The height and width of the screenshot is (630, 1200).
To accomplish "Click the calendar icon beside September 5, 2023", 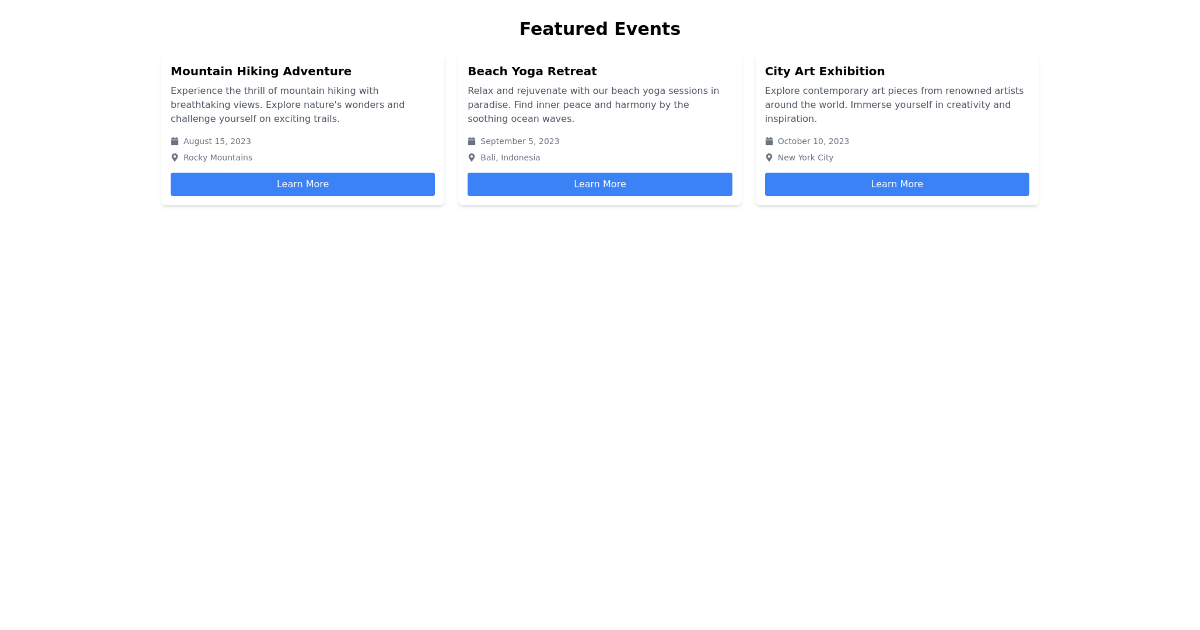I will [471, 141].
